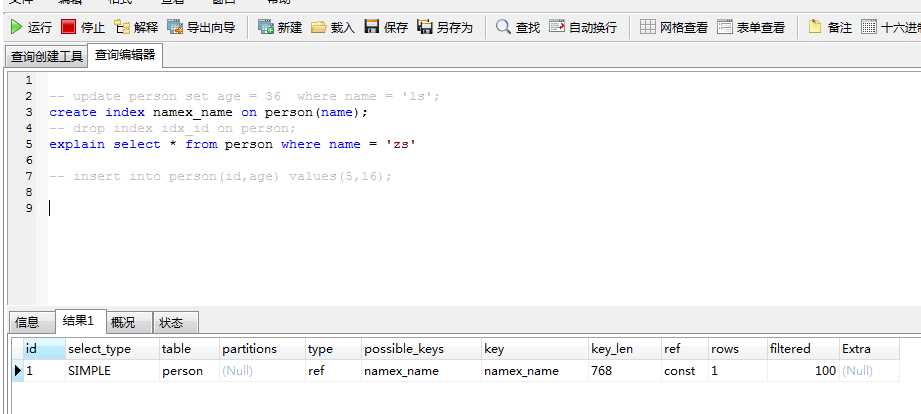
Task: Create a new query with 新建
Action: [x=280, y=27]
